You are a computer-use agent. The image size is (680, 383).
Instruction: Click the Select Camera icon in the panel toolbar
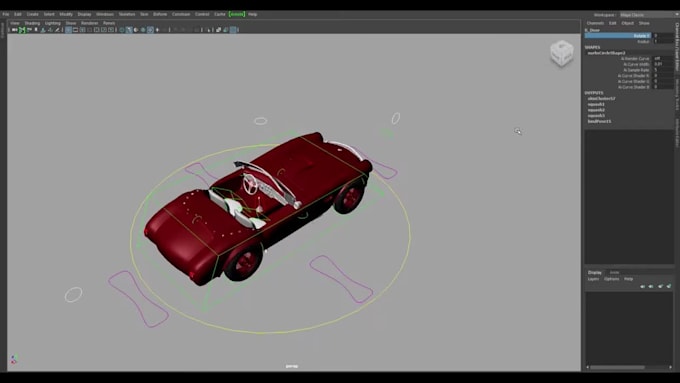point(14,29)
